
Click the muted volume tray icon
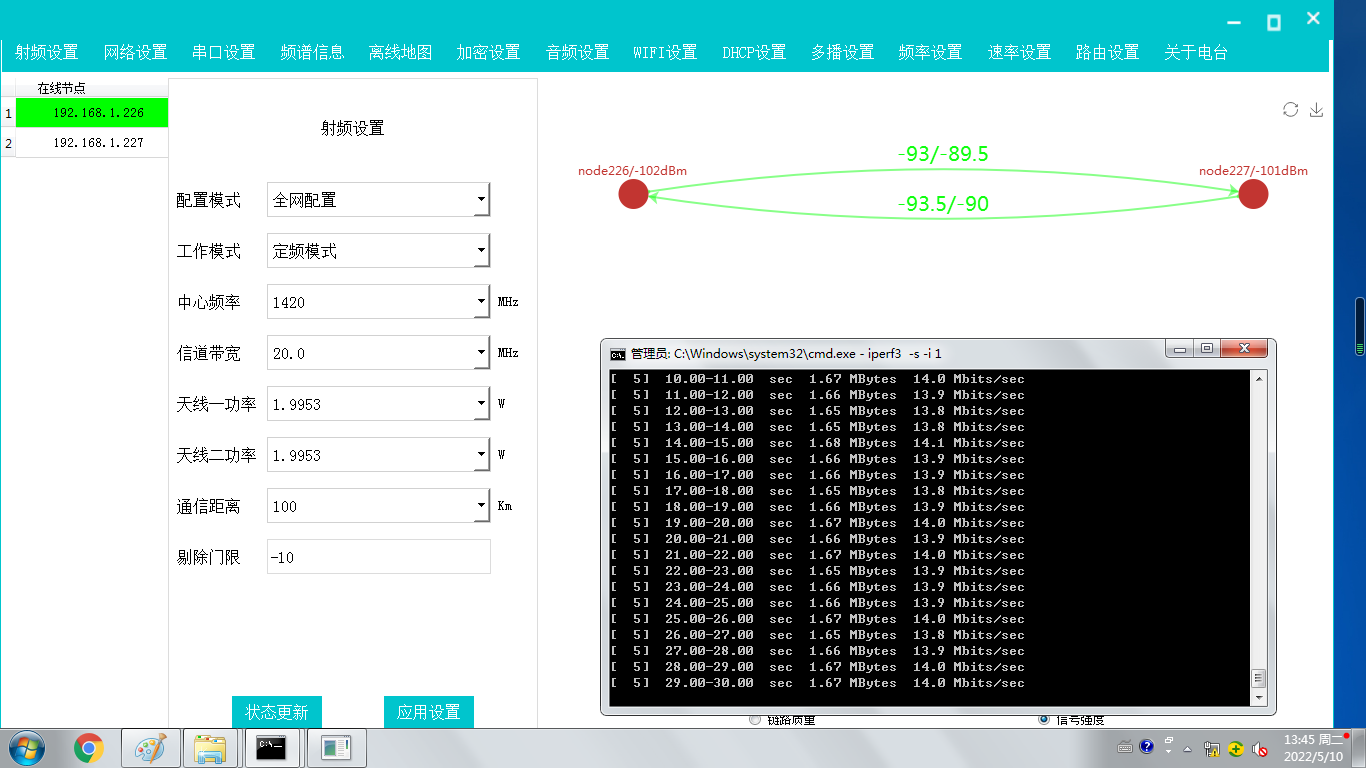coord(1260,748)
